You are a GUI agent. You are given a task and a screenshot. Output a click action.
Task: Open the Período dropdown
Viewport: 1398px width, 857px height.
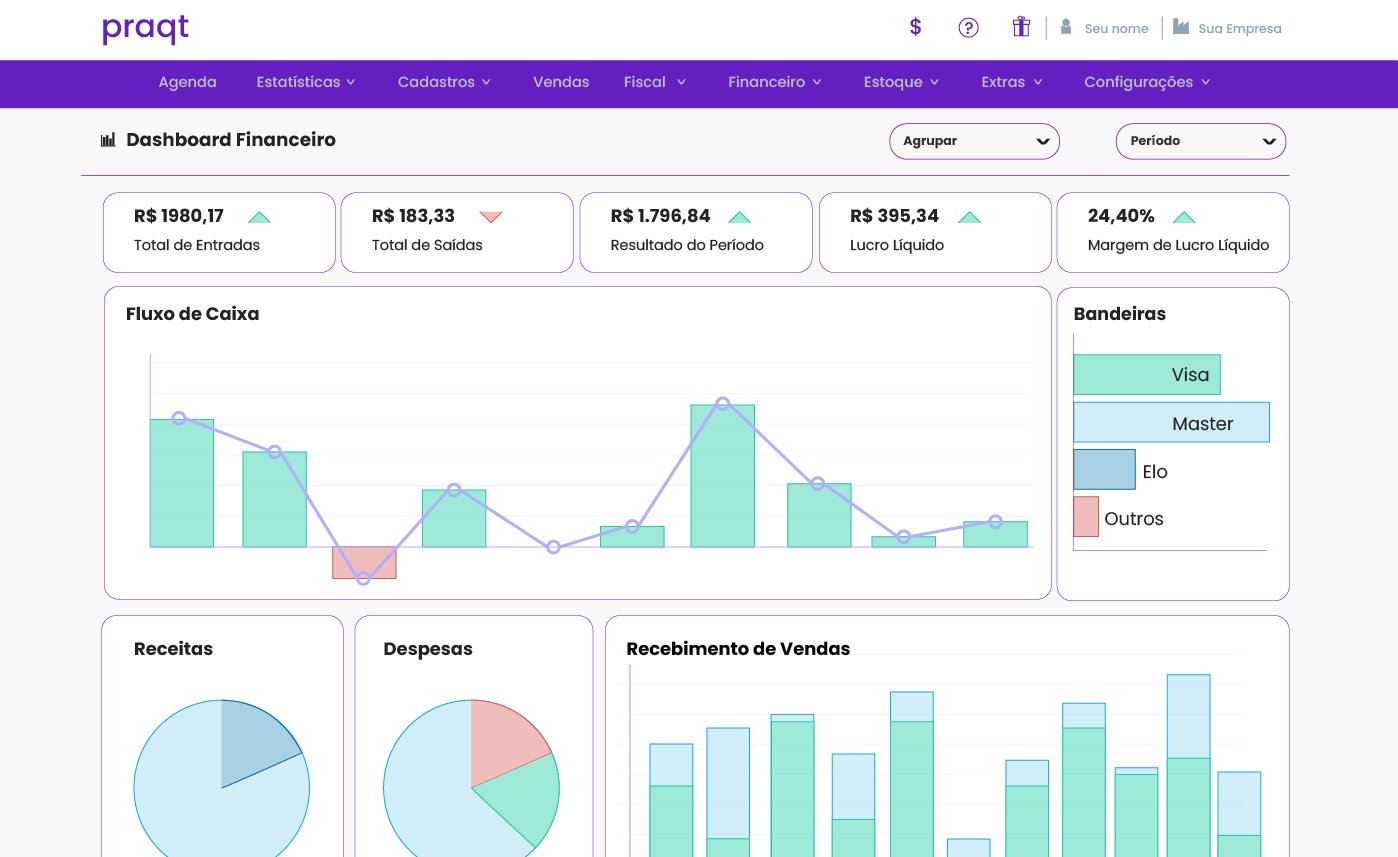click(1200, 141)
